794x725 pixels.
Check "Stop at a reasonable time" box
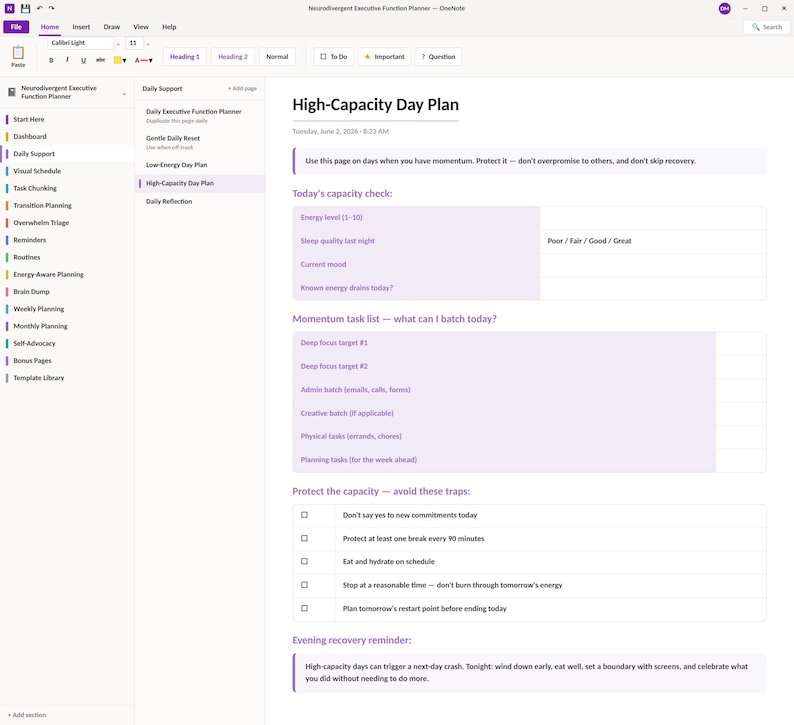[x=304, y=585]
